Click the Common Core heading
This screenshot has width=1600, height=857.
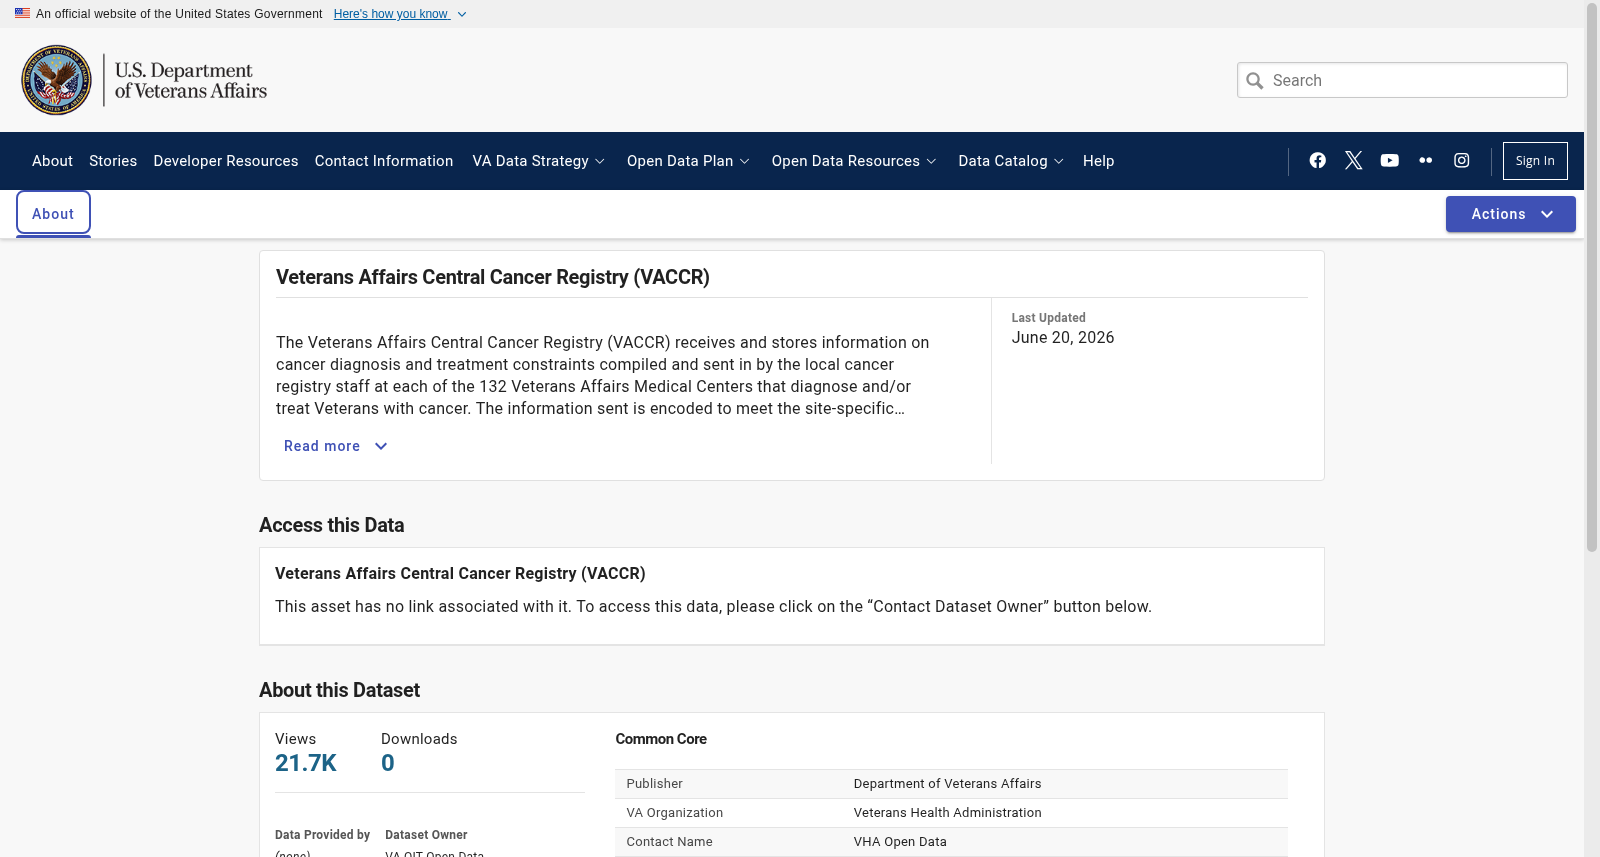pos(661,739)
